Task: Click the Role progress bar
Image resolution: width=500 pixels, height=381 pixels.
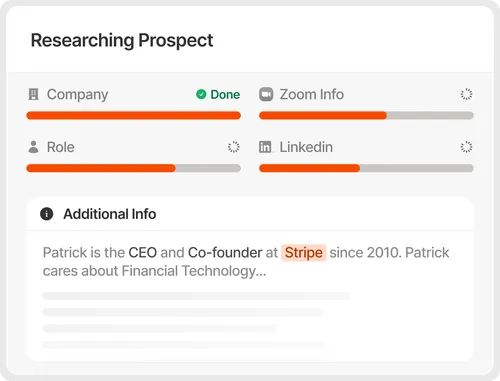Action: pos(133,168)
